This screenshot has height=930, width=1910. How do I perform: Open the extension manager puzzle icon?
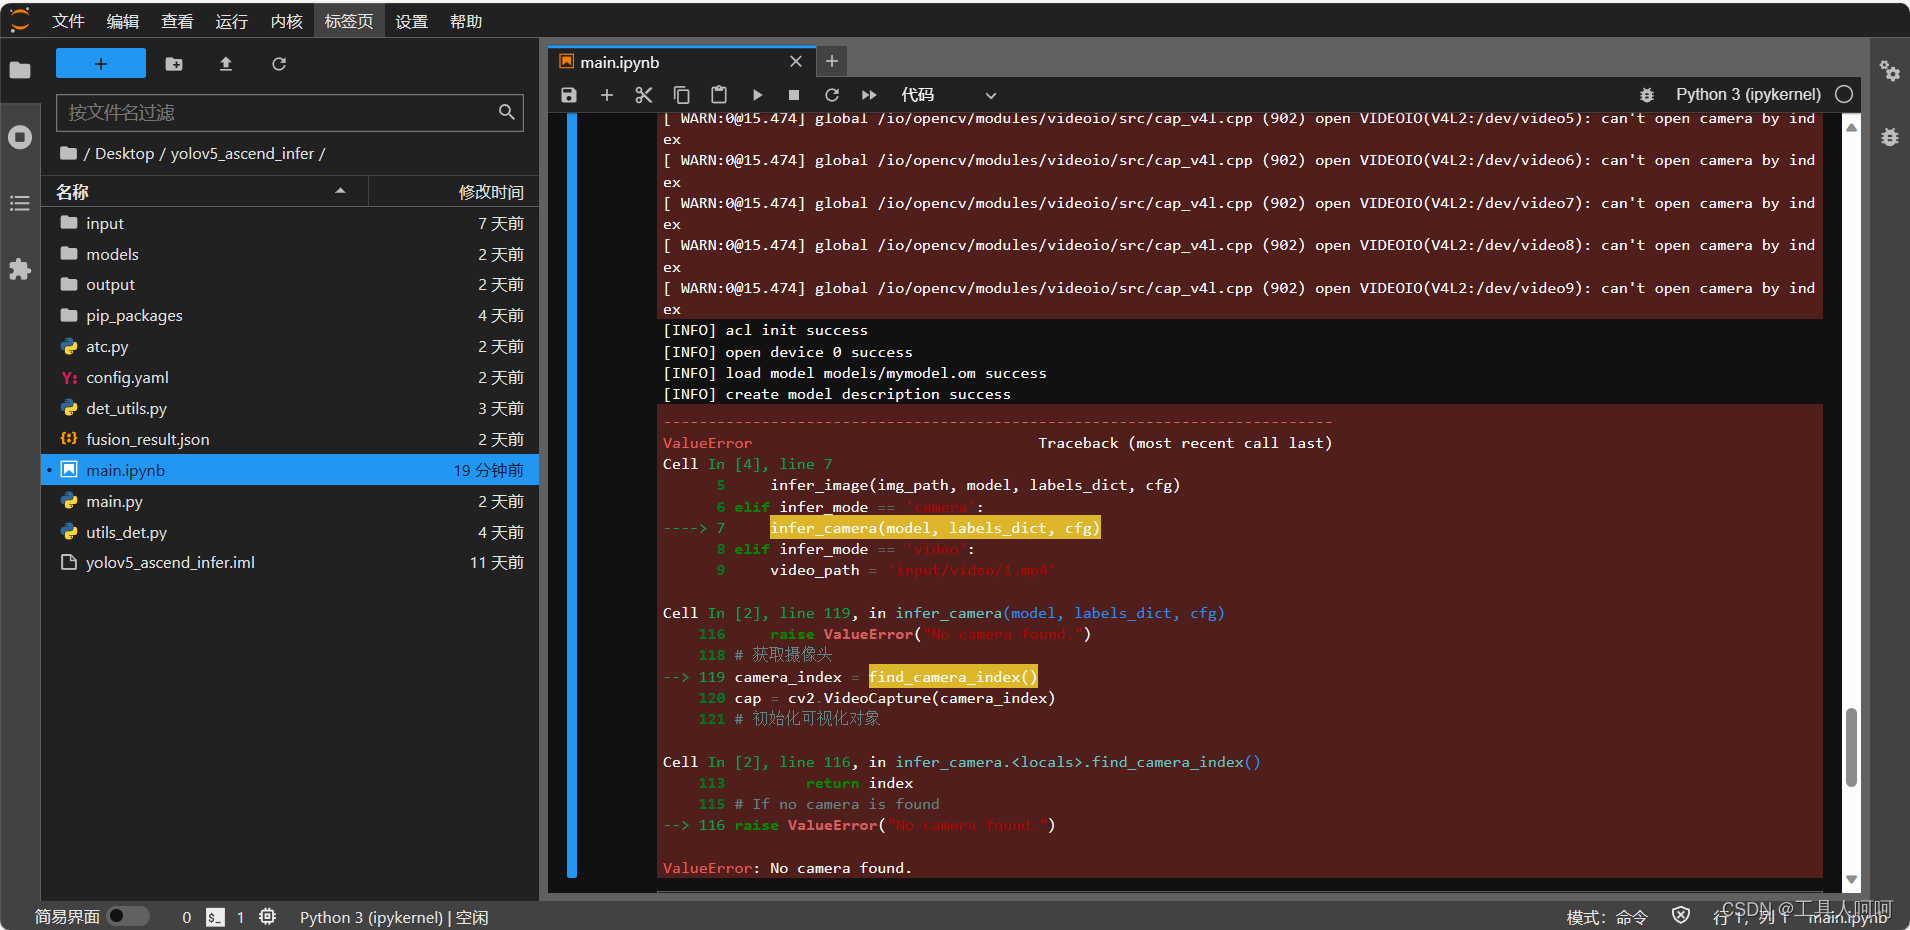point(20,269)
